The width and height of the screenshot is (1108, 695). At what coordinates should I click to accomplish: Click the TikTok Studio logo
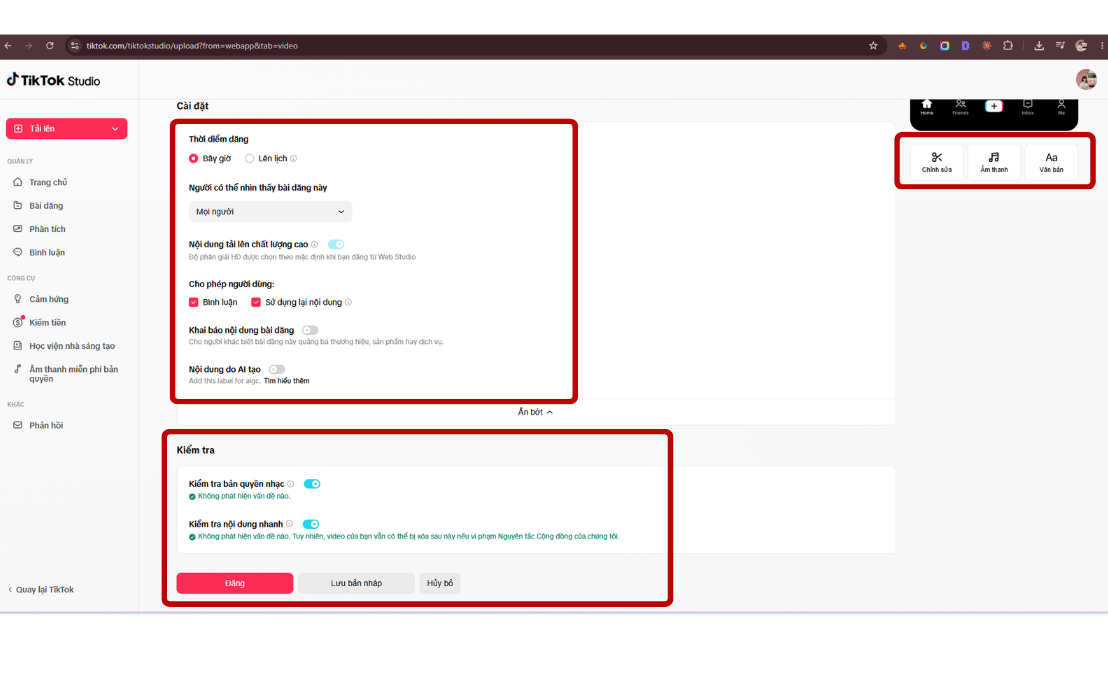pos(54,81)
